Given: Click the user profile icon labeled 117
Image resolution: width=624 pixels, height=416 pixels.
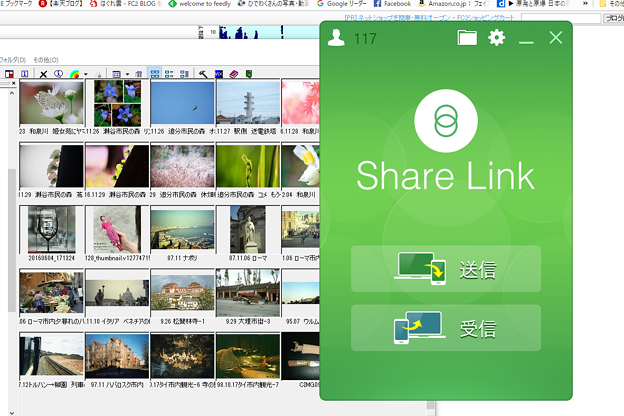Looking at the screenshot, I should [x=336, y=38].
